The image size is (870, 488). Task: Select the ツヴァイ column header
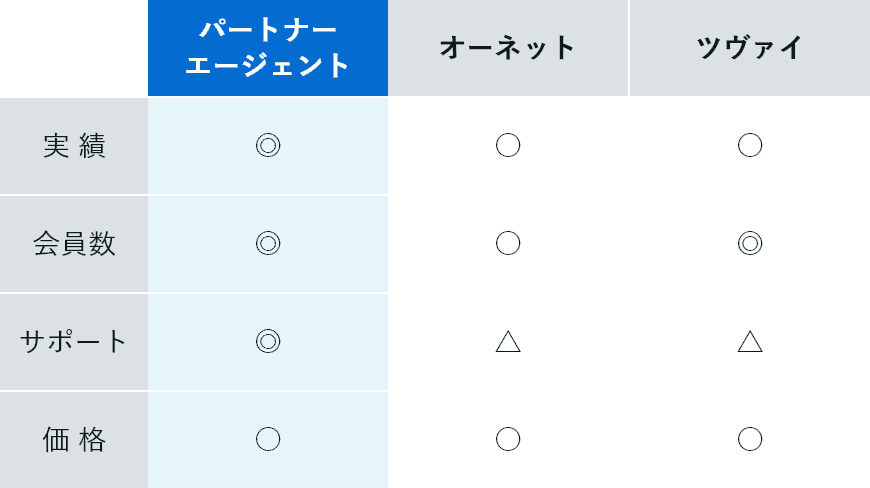[750, 48]
